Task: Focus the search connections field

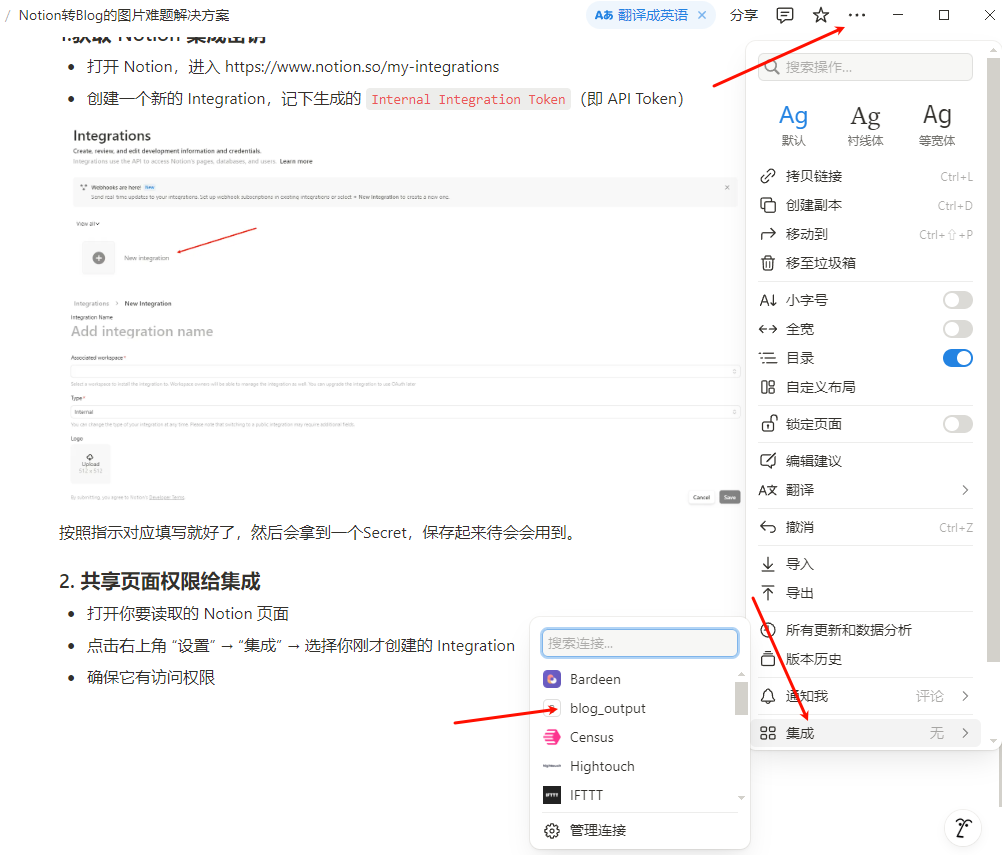Action: [x=640, y=643]
